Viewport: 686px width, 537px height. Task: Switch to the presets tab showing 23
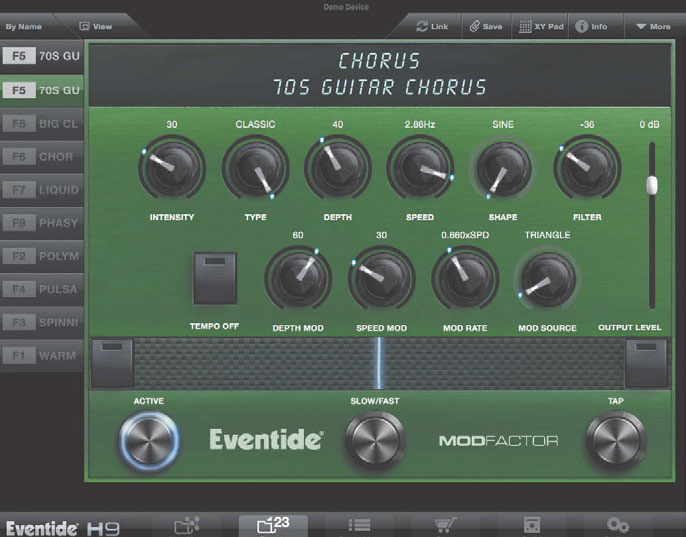pyautogui.click(x=273, y=525)
